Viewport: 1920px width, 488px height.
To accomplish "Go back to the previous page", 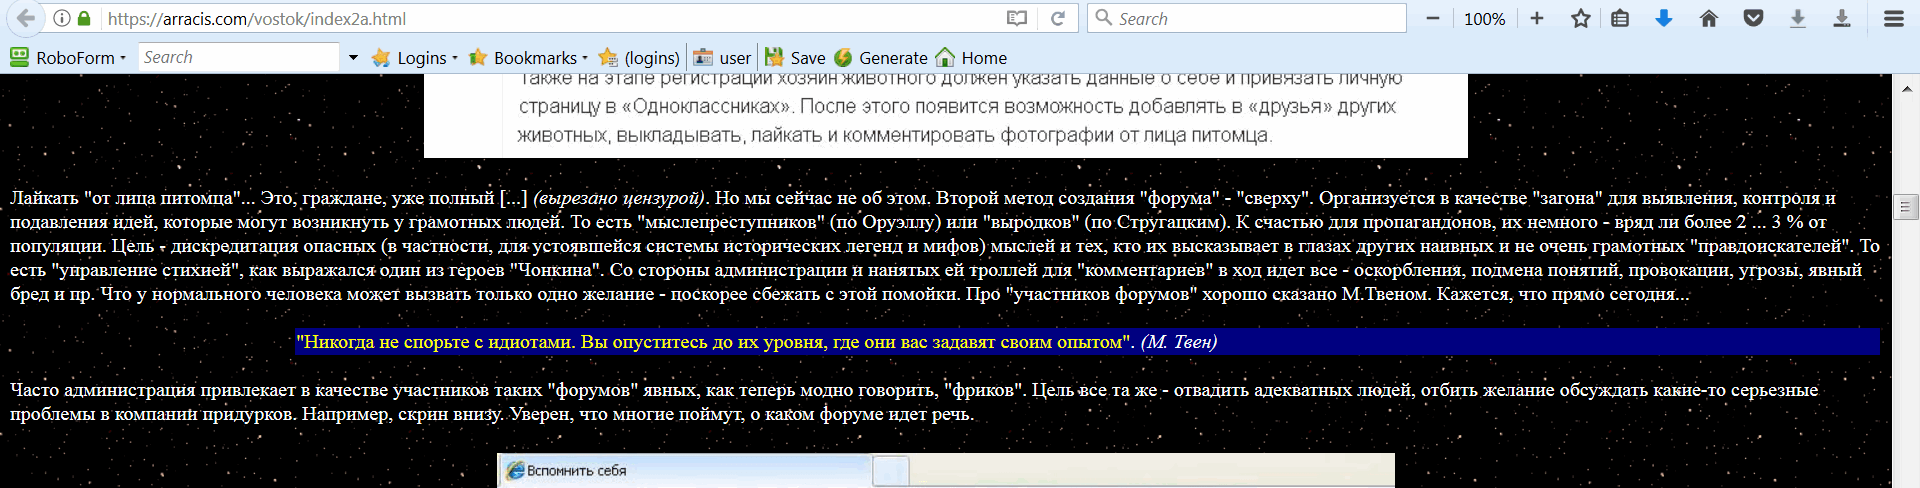I will coord(25,18).
